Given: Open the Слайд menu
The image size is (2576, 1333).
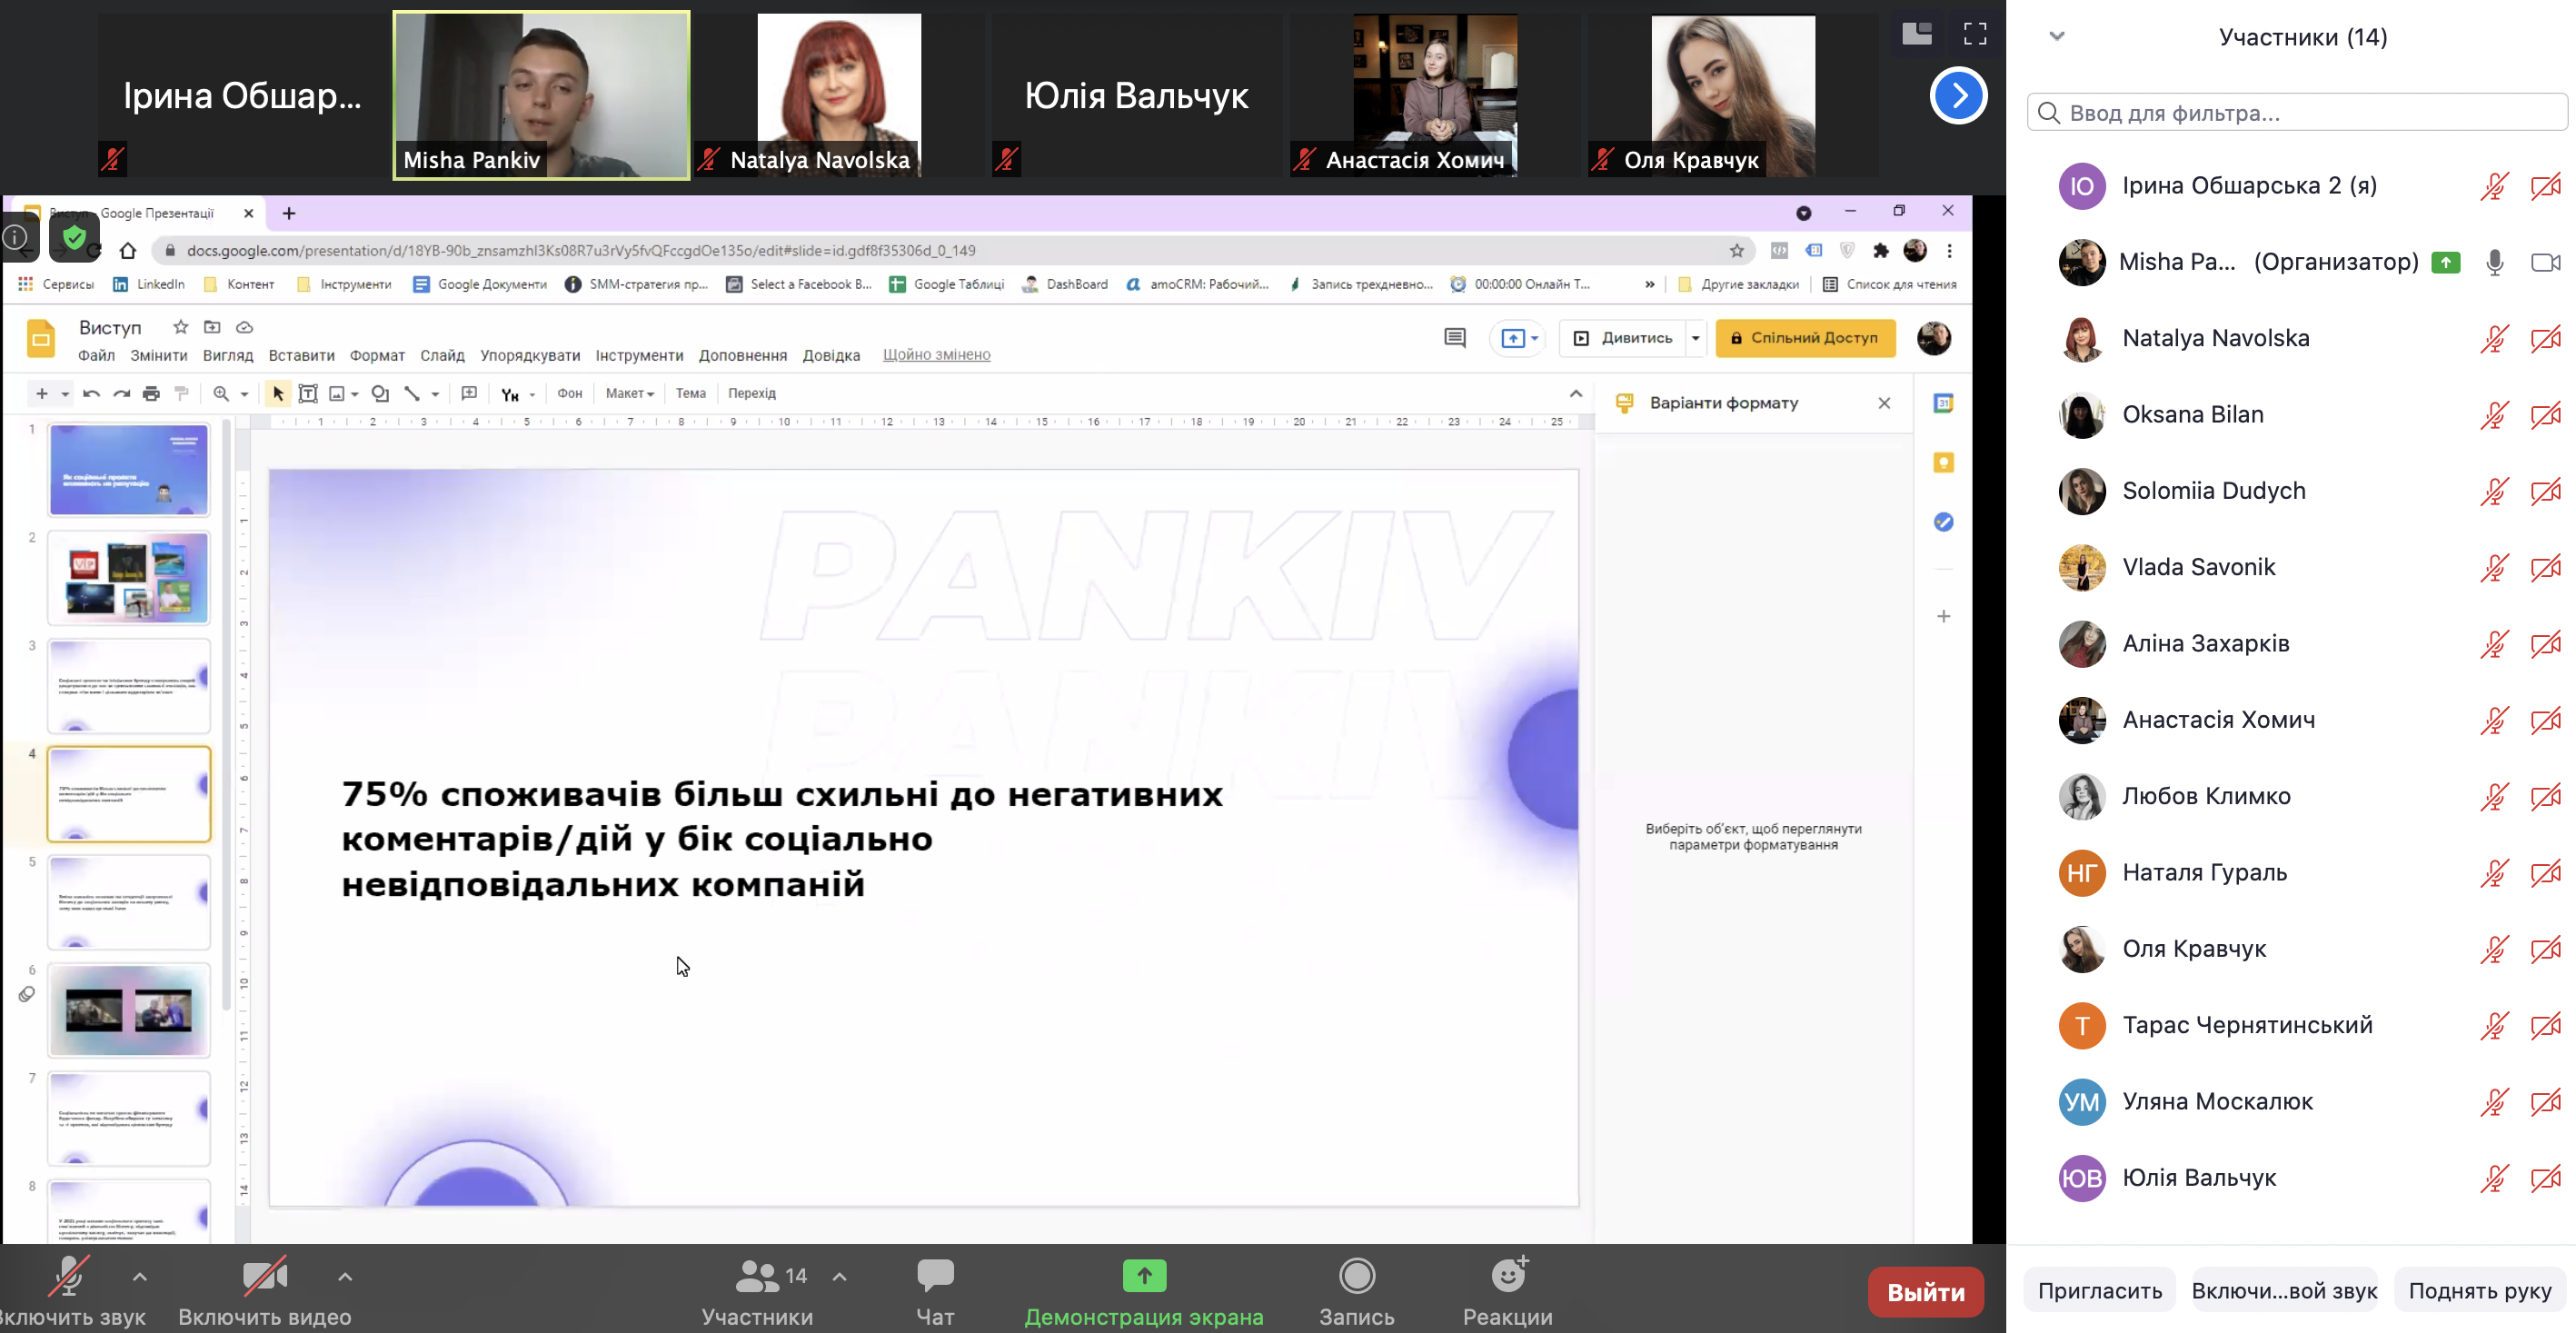Looking at the screenshot, I should click(x=442, y=355).
